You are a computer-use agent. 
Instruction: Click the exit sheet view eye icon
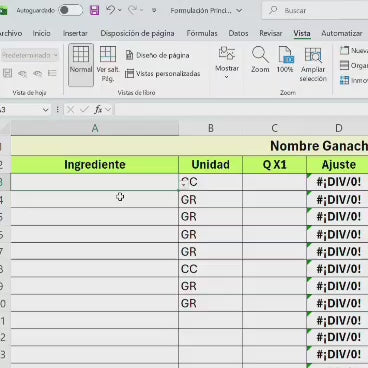(22, 73)
